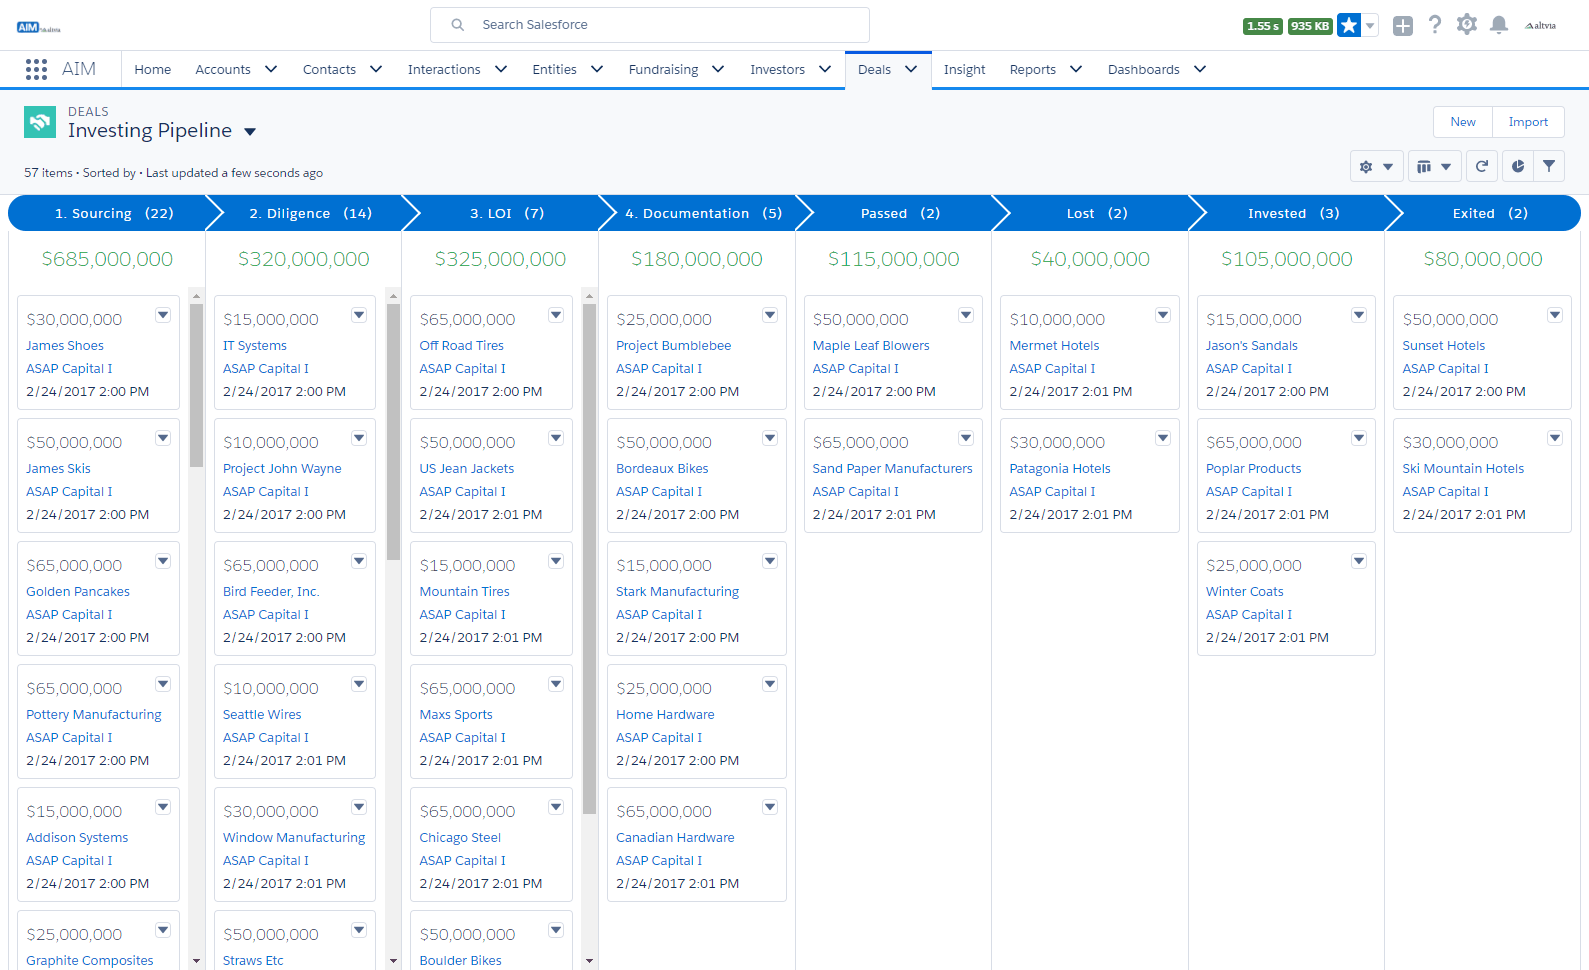Open the Insight tab

[x=965, y=69]
